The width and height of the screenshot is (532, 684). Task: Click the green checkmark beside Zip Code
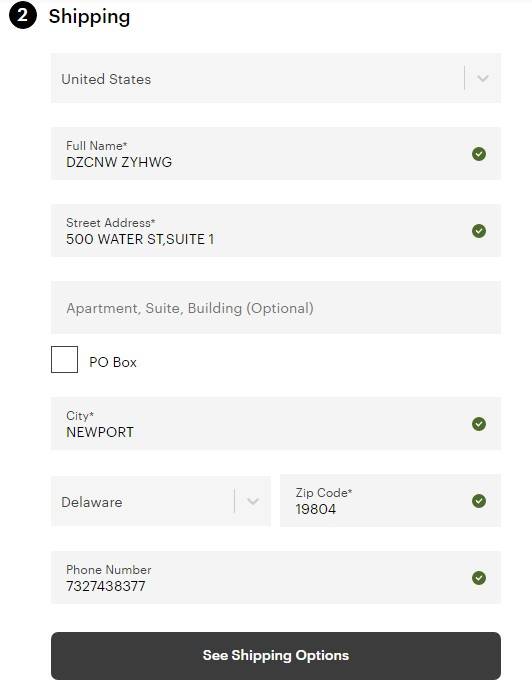(478, 501)
